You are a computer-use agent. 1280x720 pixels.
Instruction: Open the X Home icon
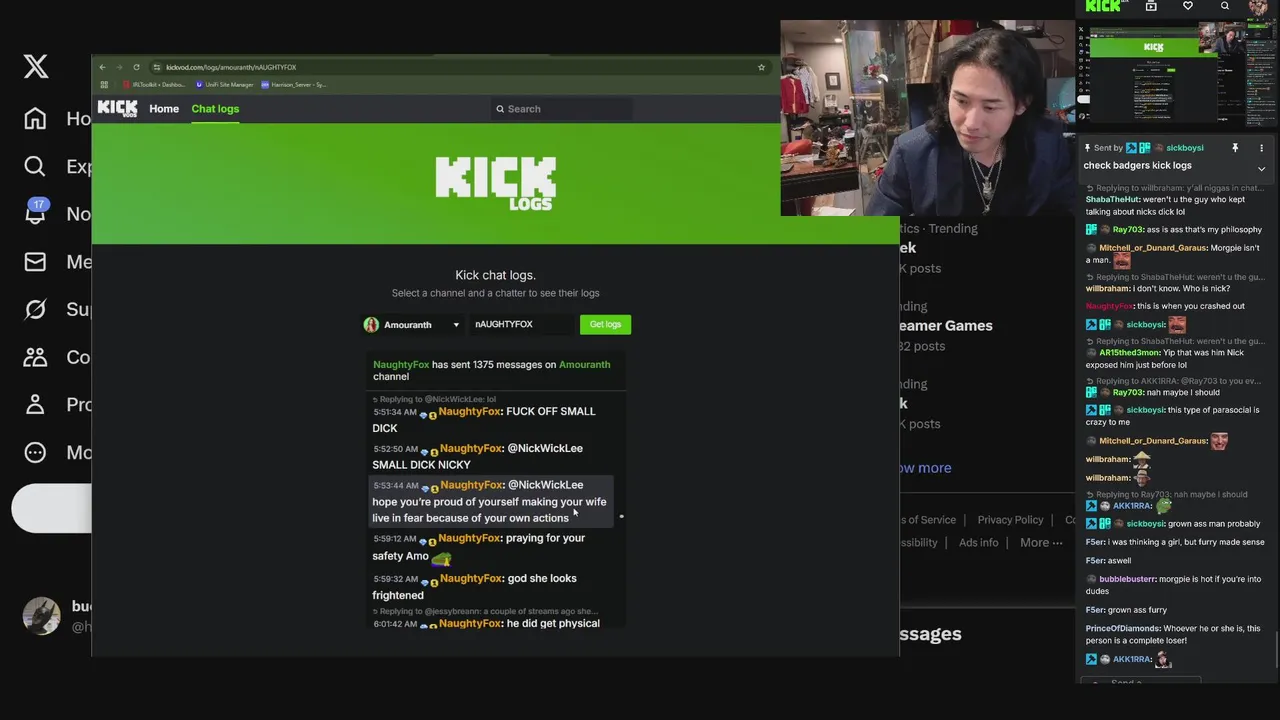pyautogui.click(x=35, y=118)
